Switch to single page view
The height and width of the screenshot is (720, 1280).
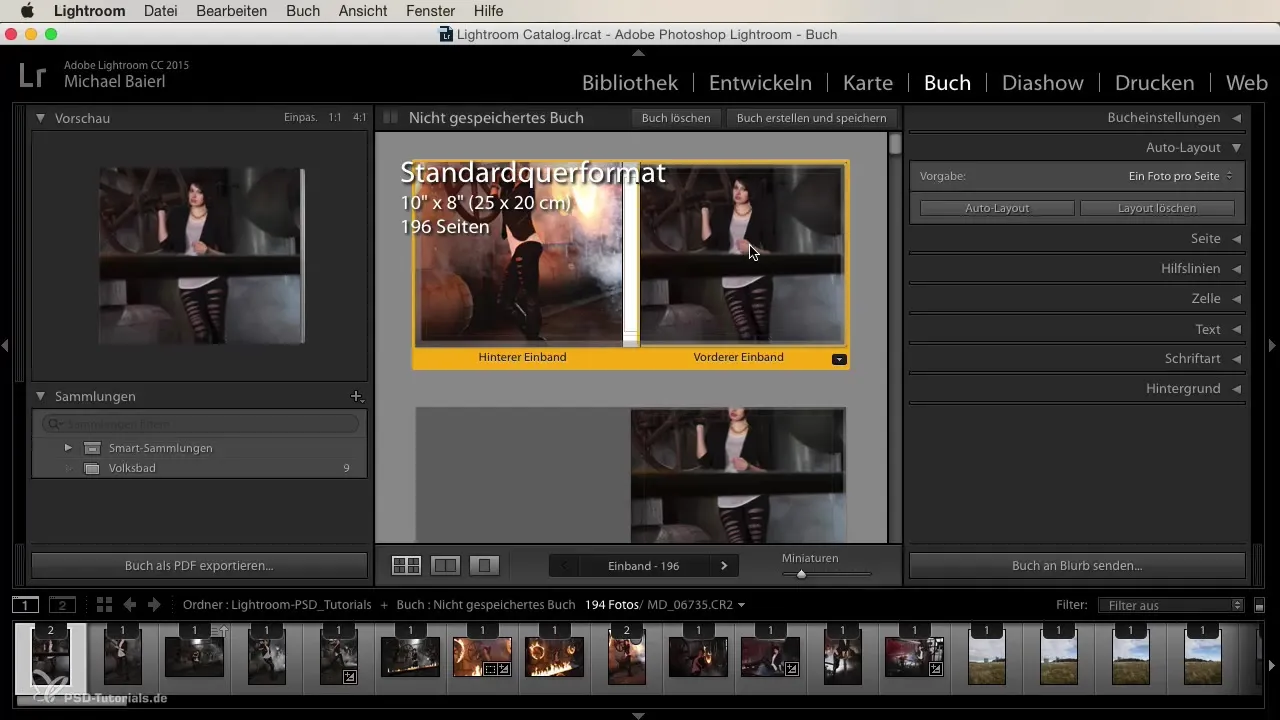pos(484,566)
